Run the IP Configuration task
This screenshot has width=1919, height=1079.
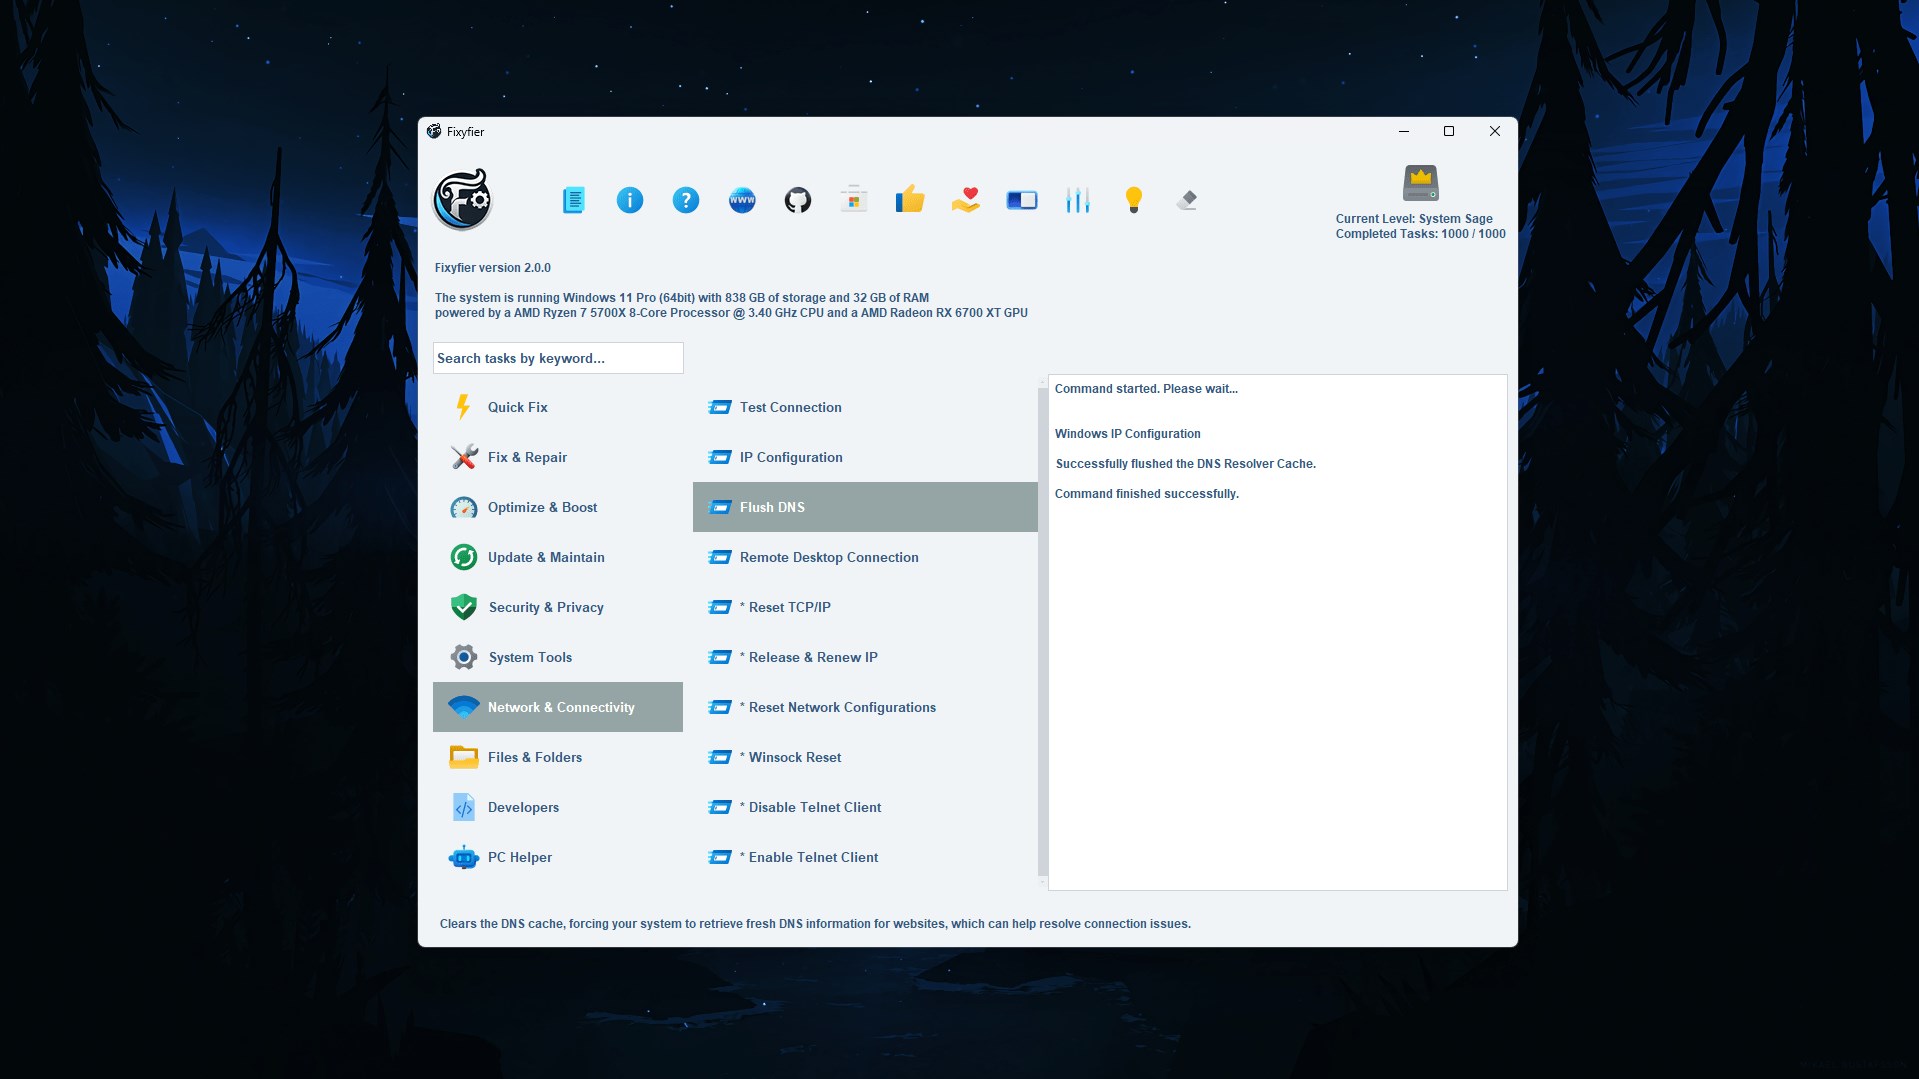865,457
